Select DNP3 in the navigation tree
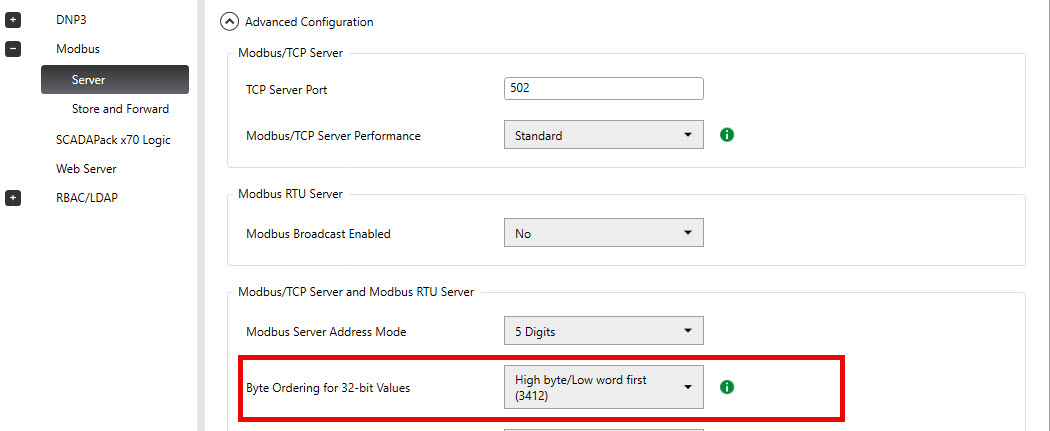Image resolution: width=1050 pixels, height=431 pixels. point(71,20)
